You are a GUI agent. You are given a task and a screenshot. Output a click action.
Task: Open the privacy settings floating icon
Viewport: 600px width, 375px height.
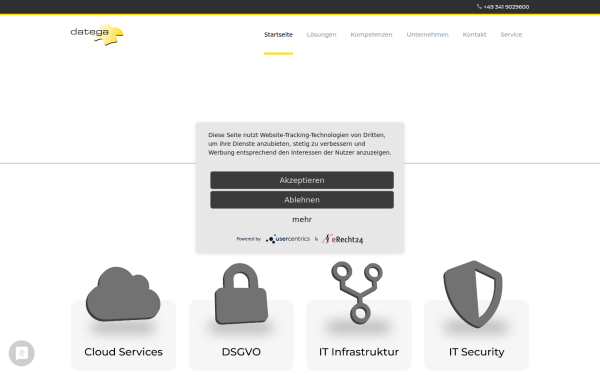pyautogui.click(x=22, y=353)
